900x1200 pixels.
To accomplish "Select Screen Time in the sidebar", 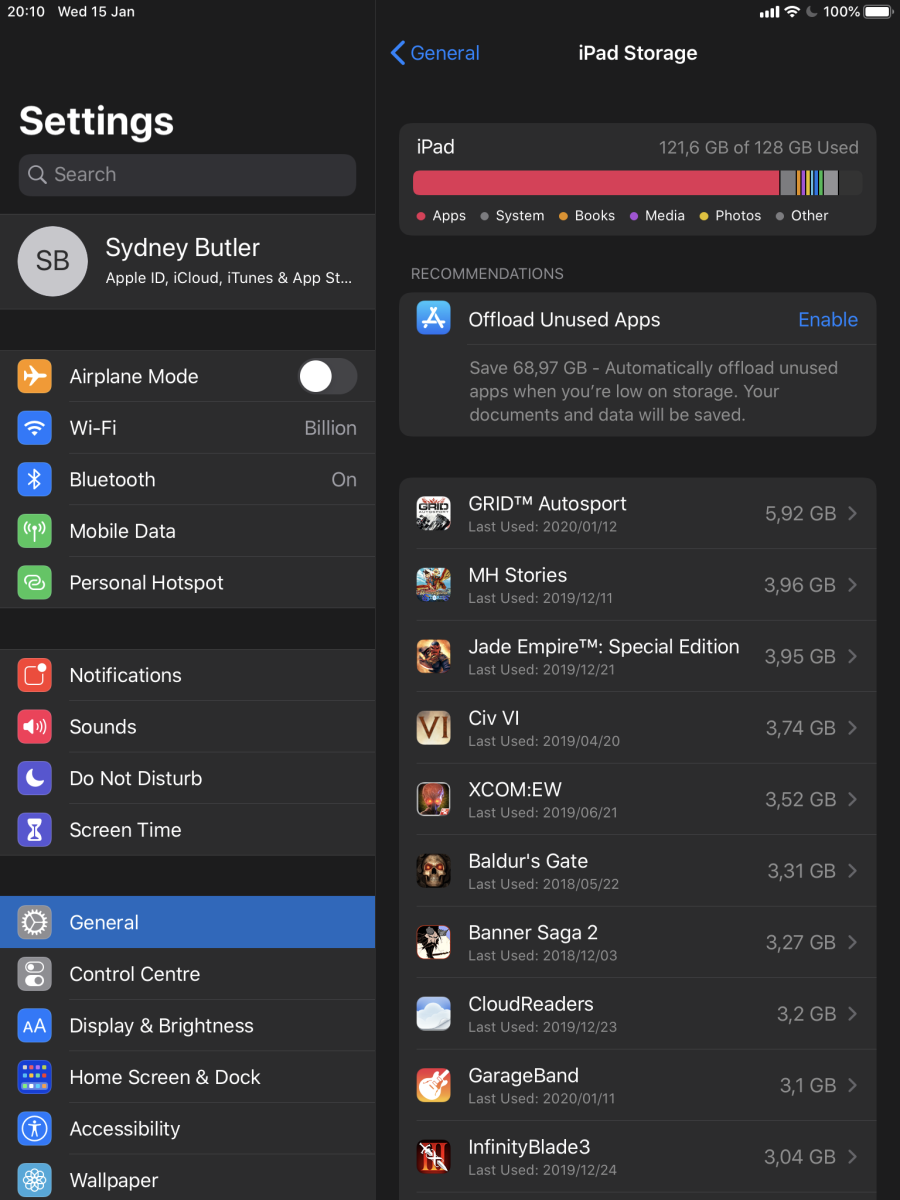I will point(187,830).
